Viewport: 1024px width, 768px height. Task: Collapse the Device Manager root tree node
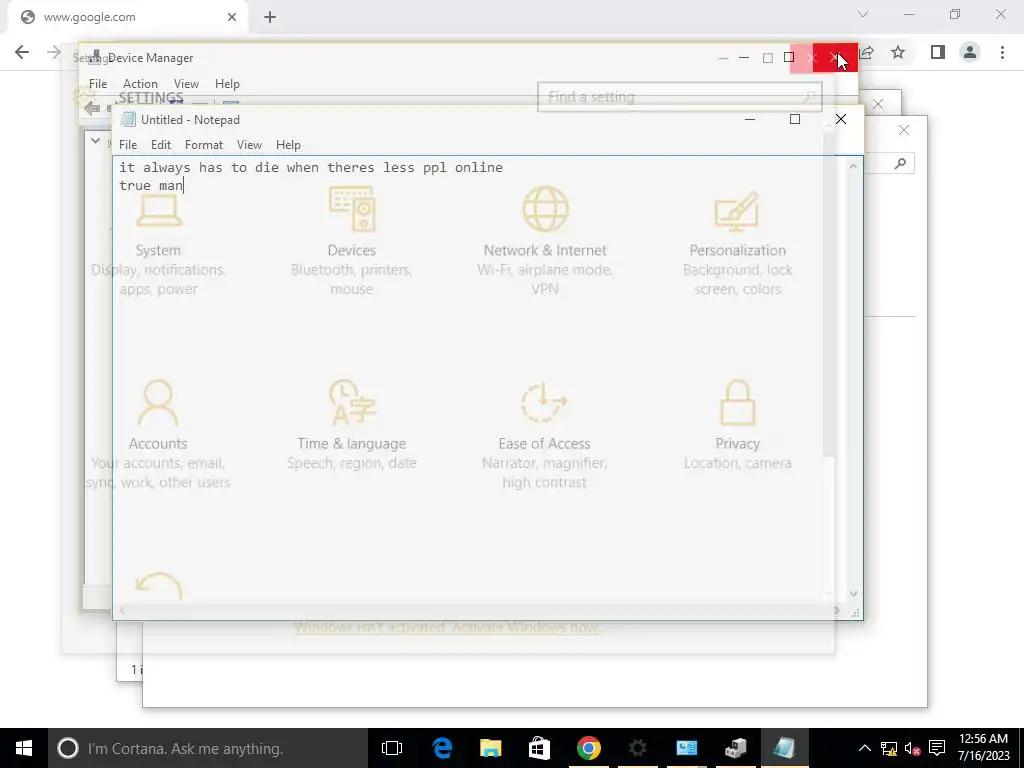click(95, 140)
